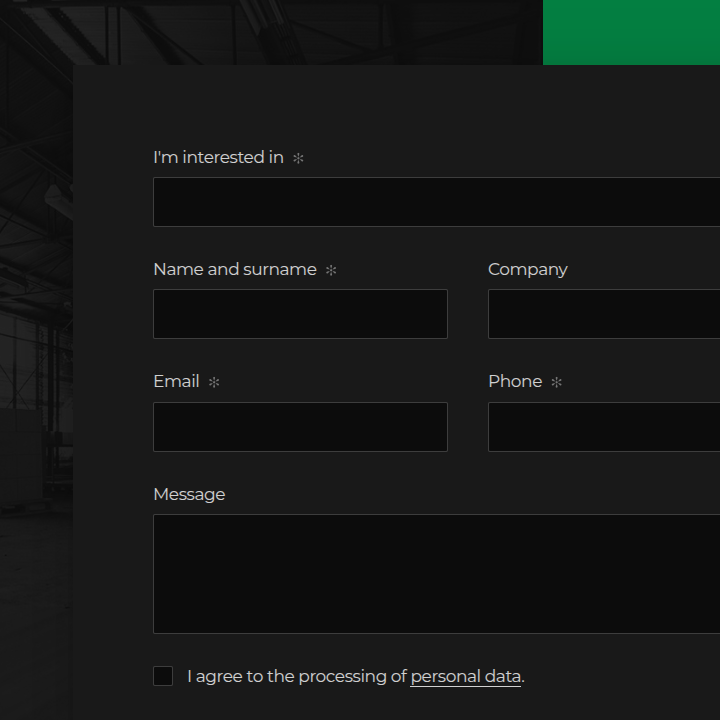Focus the Phone input field
The image size is (720, 720).
pyautogui.click(x=604, y=427)
